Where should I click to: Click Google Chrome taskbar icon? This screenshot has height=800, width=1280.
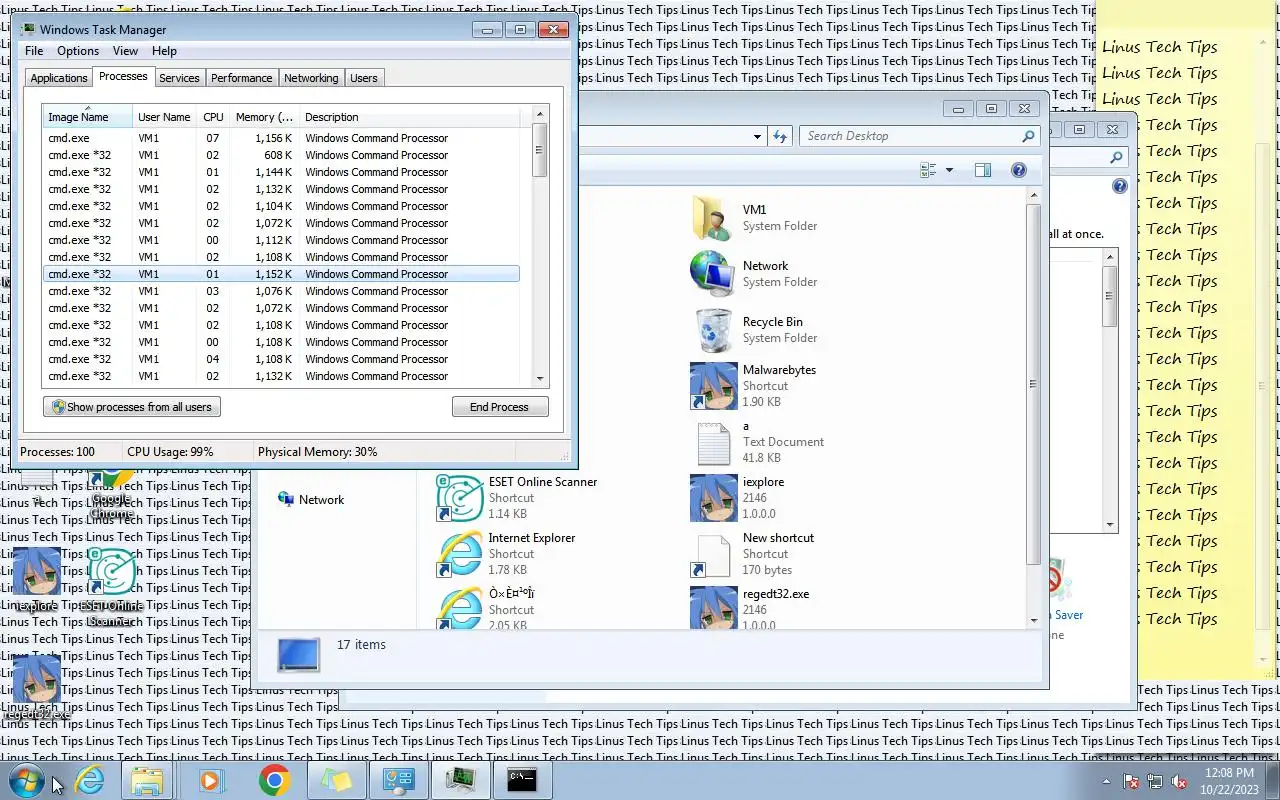(274, 780)
